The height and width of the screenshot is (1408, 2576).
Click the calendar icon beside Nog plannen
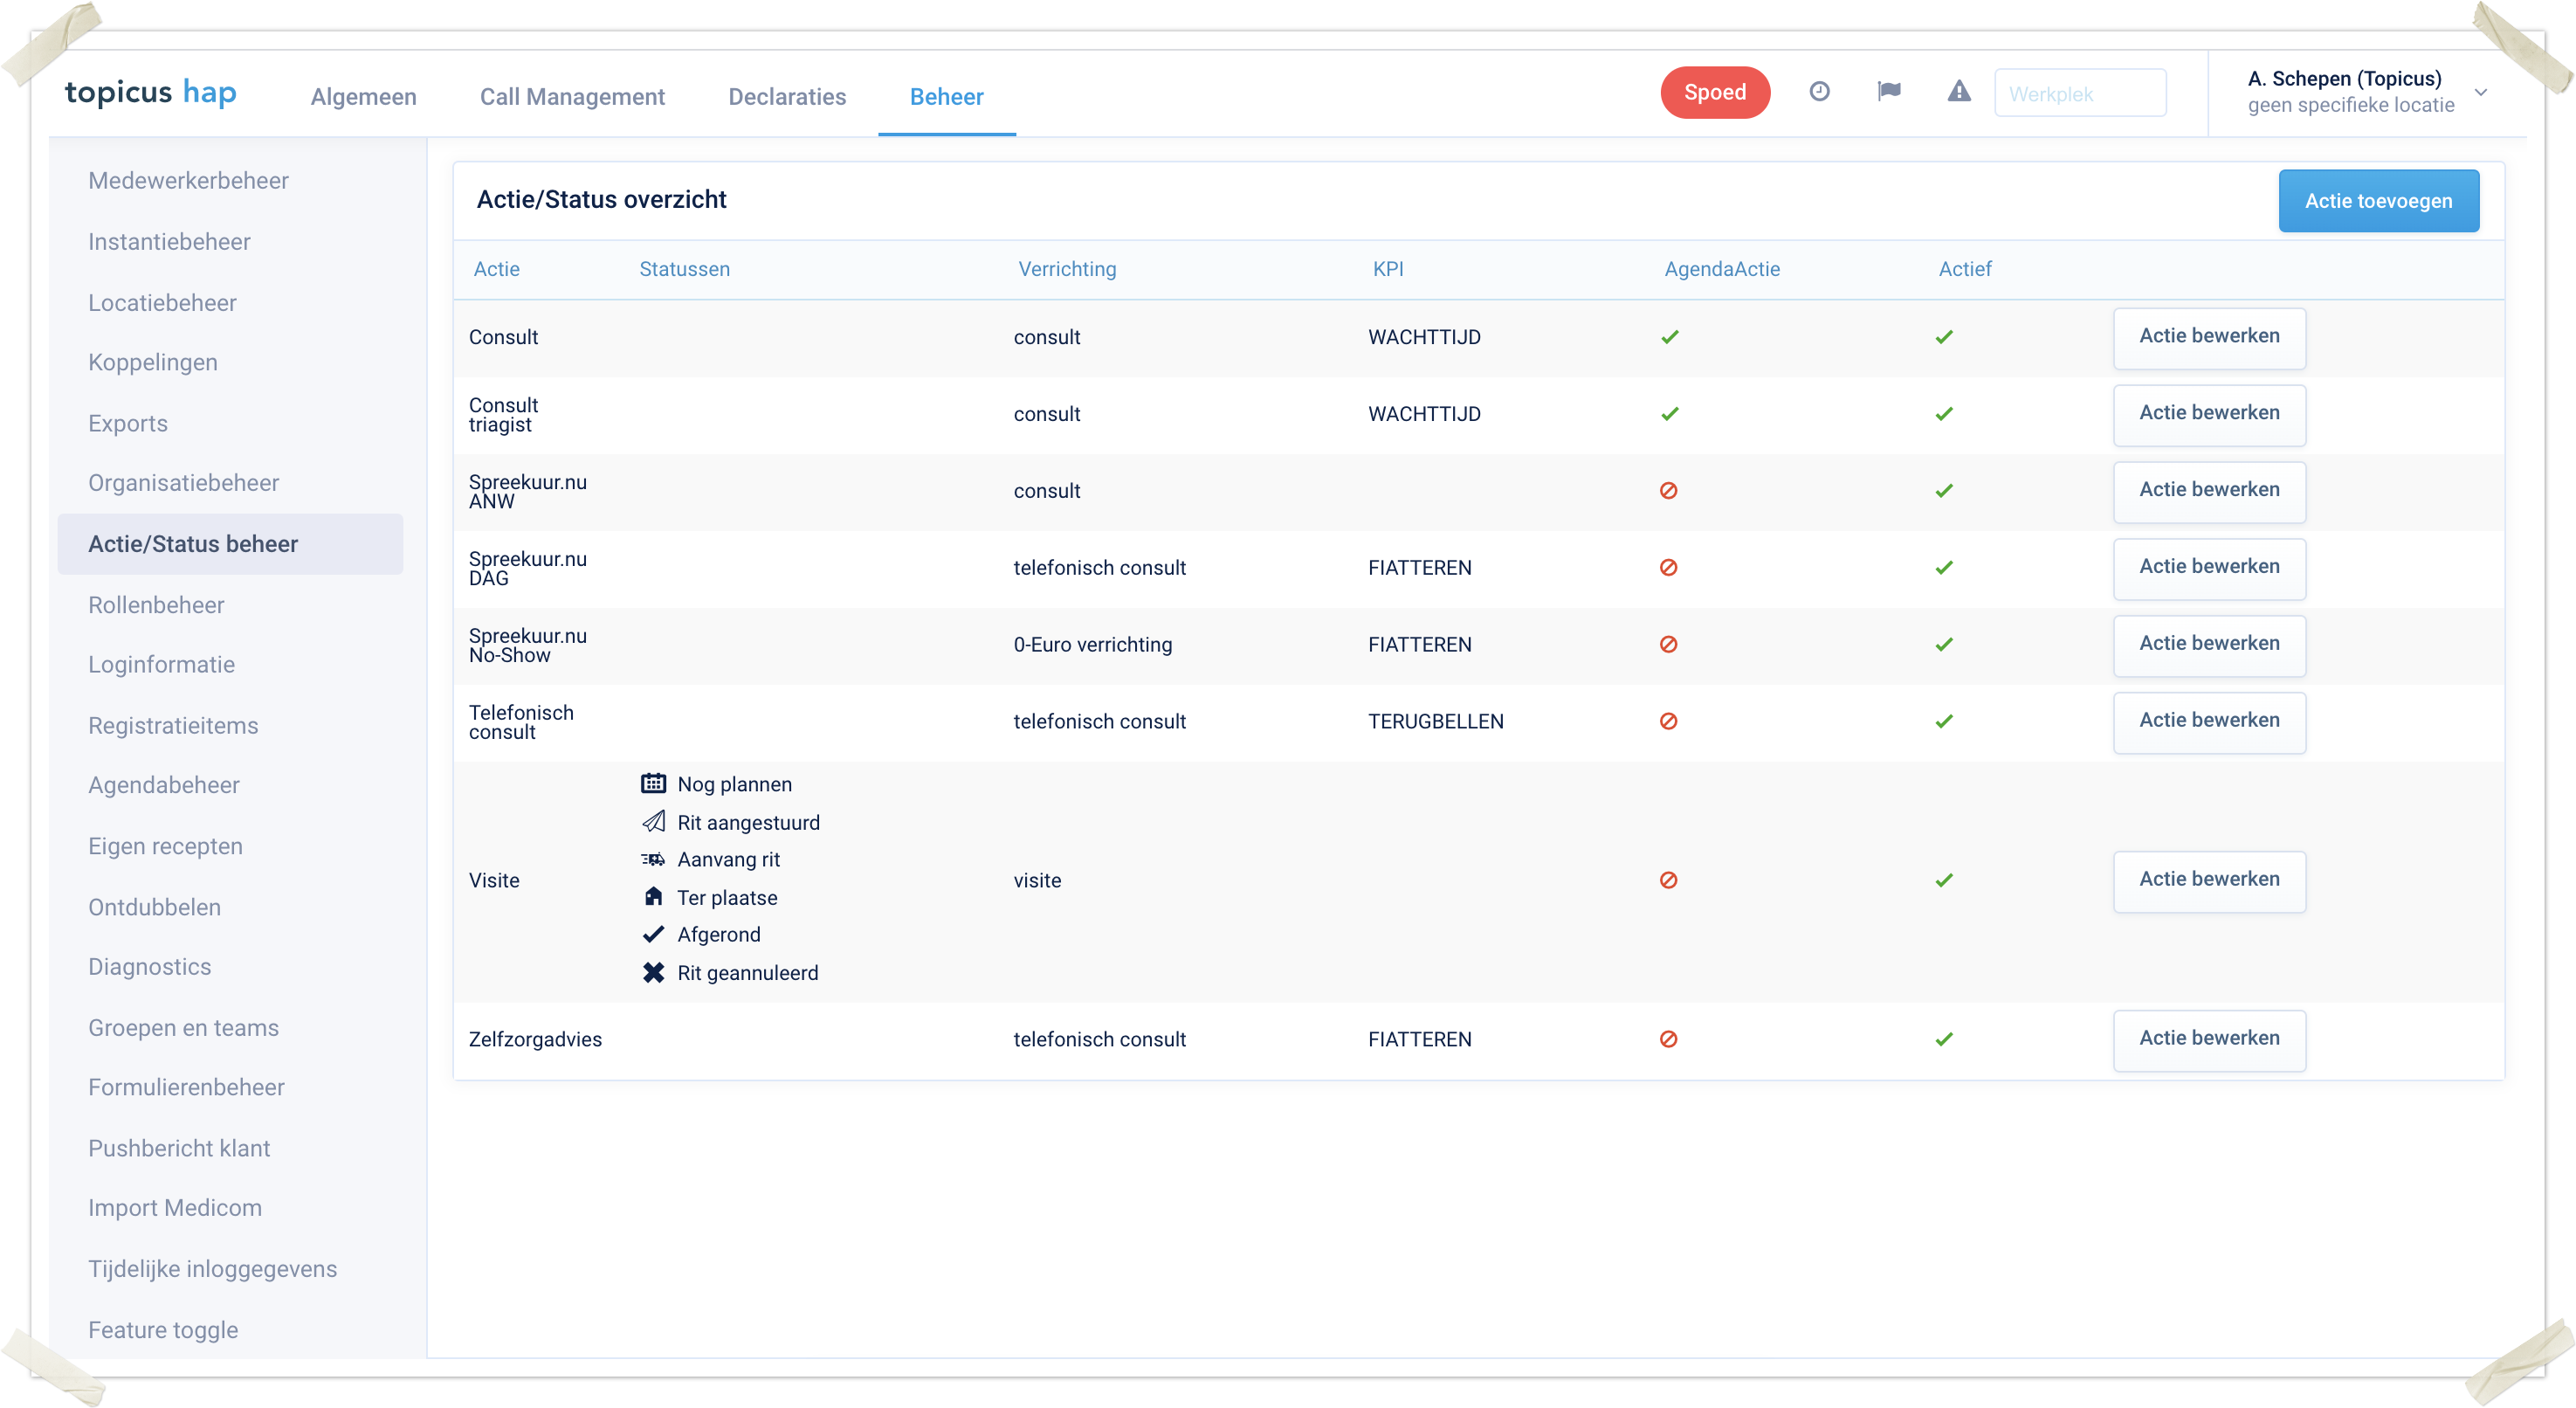click(653, 784)
